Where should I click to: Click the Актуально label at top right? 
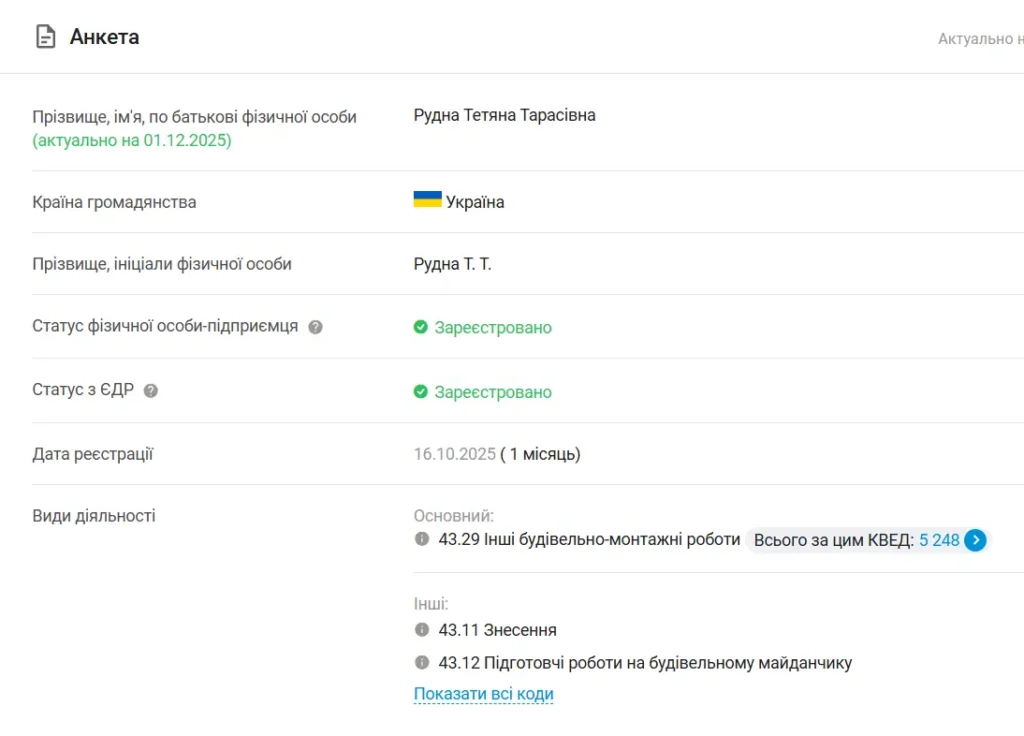coord(979,39)
